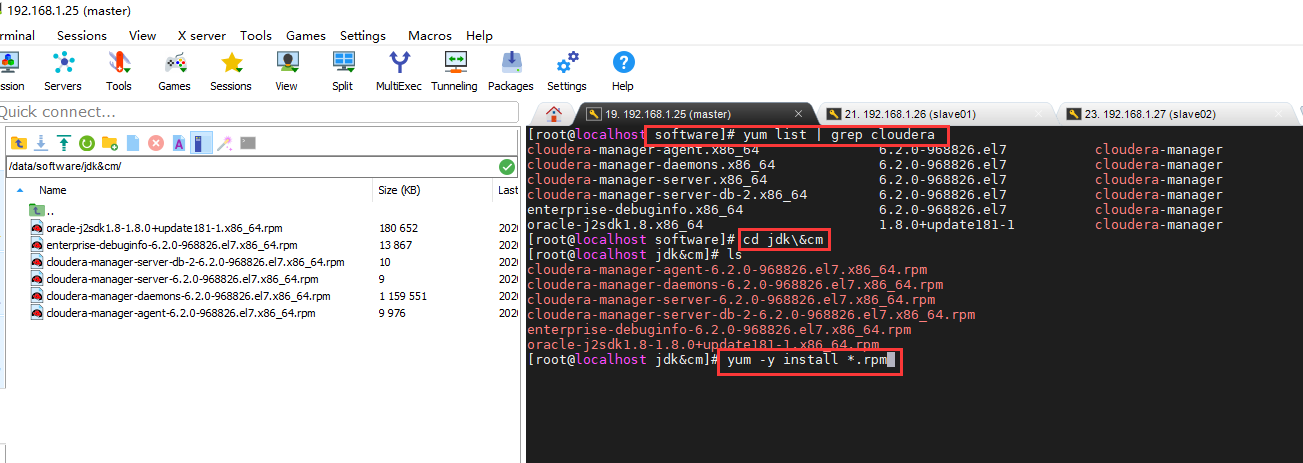Click the terminal cursor after yum install command
1303x463 pixels.
[x=893, y=360]
